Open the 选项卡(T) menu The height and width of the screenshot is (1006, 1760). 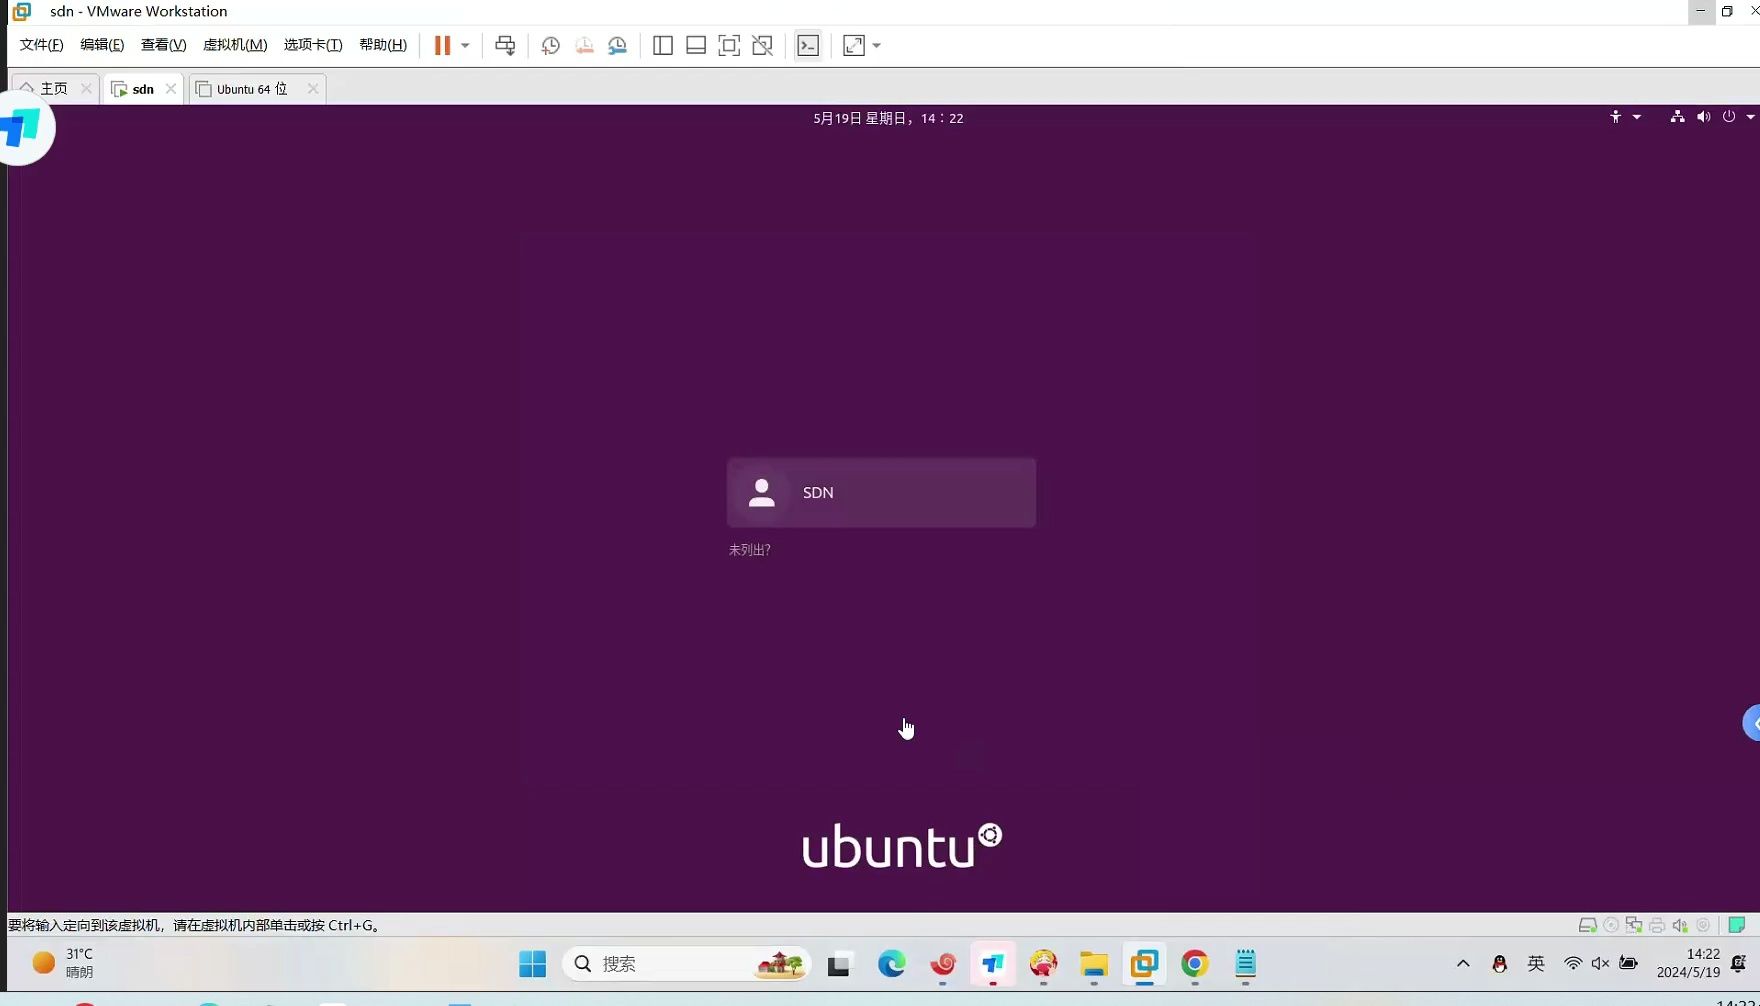(x=313, y=45)
